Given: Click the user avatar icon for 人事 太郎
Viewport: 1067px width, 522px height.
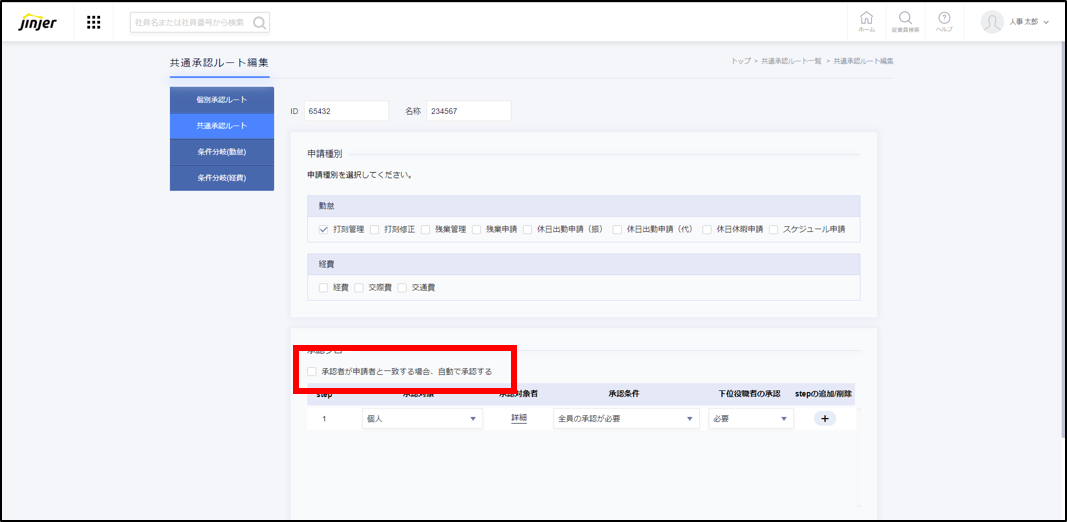Looking at the screenshot, I should (x=991, y=22).
